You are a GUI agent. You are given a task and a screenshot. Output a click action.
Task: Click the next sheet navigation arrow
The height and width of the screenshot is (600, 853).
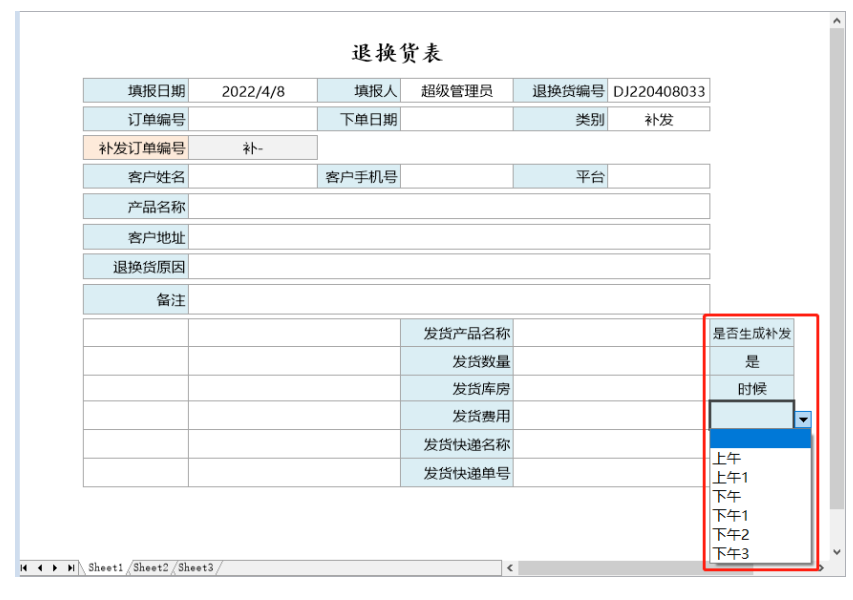54,568
